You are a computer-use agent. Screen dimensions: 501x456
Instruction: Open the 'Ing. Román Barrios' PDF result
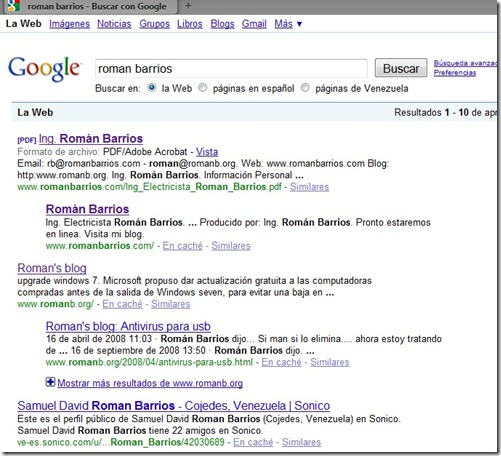coord(91,139)
